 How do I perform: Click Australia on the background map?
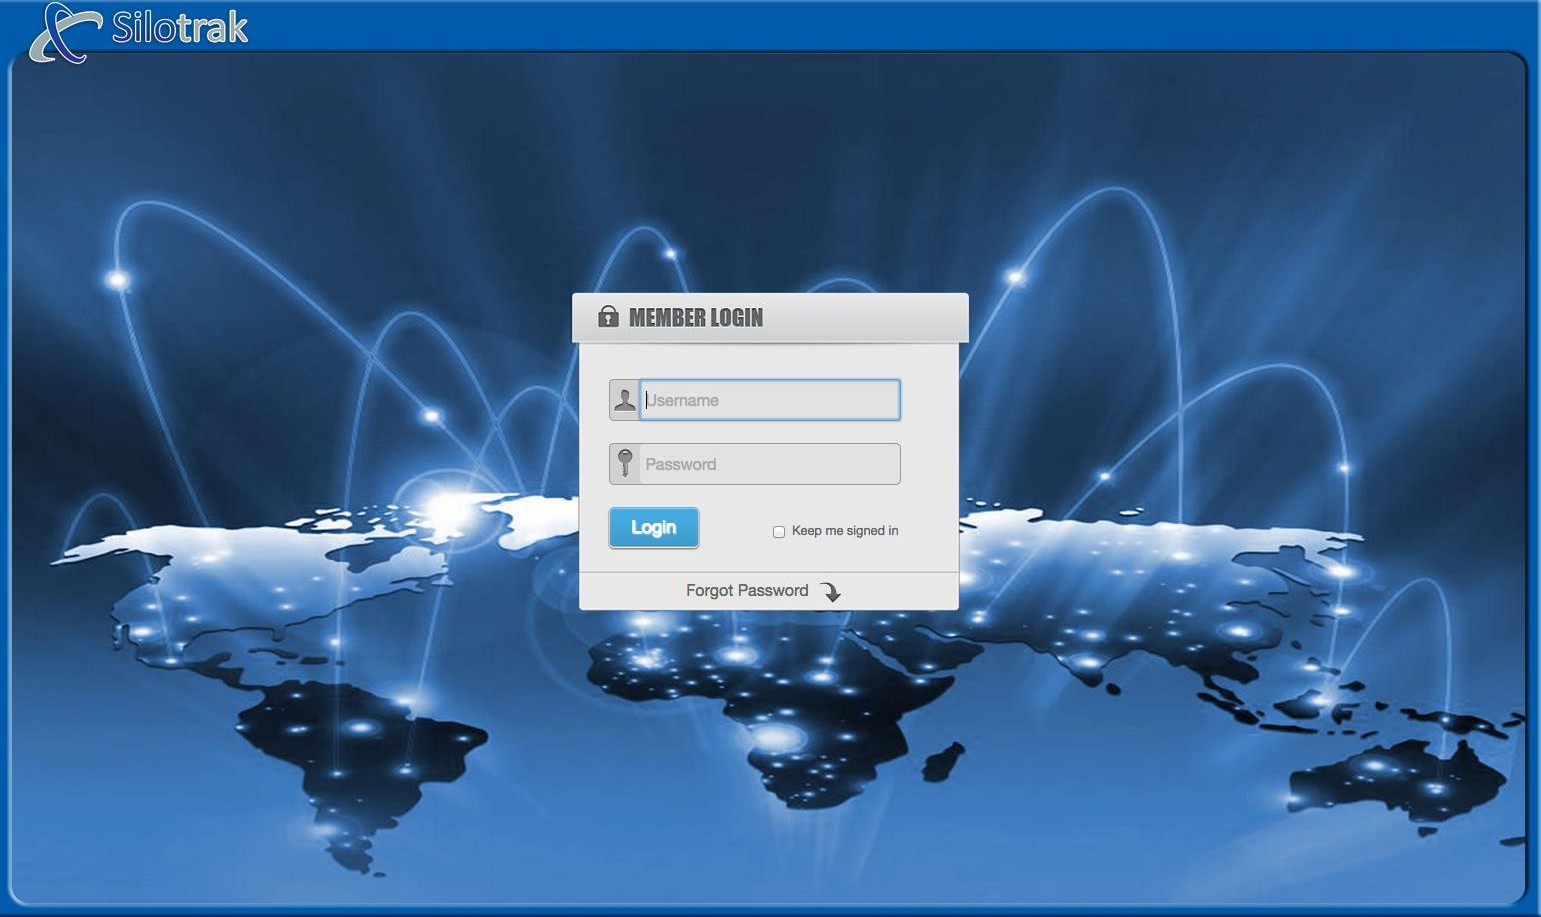click(1395, 782)
